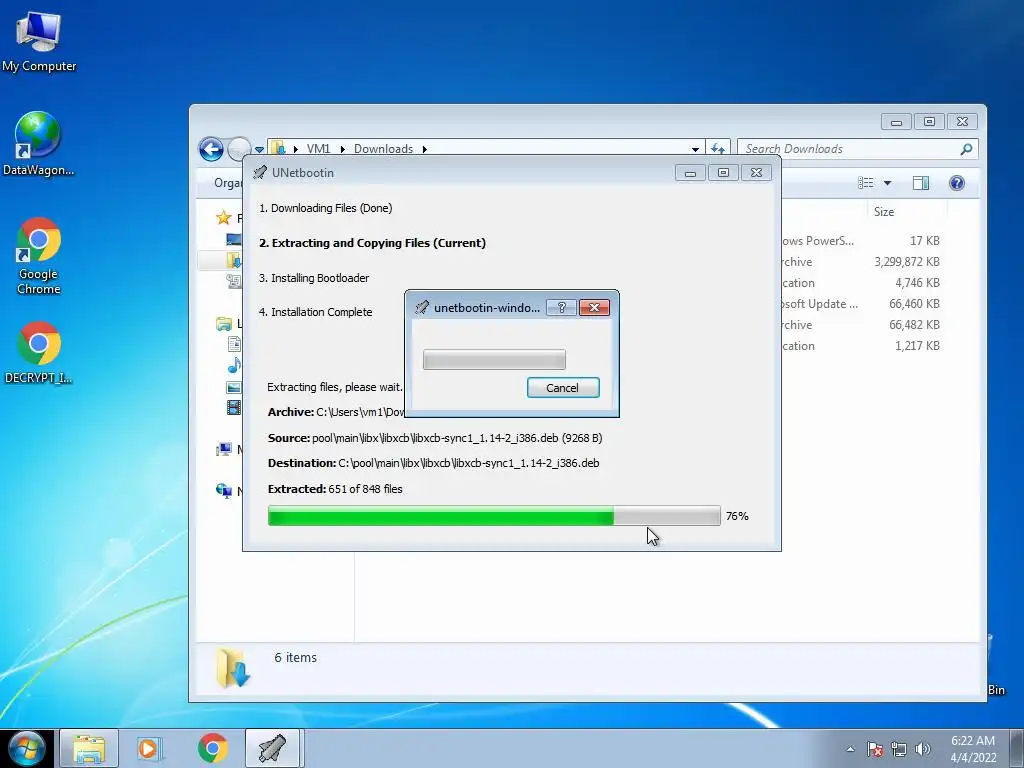1024x768 pixels.
Task: Click the taskbar clock showing 6:22 AM
Action: pyautogui.click(x=973, y=749)
